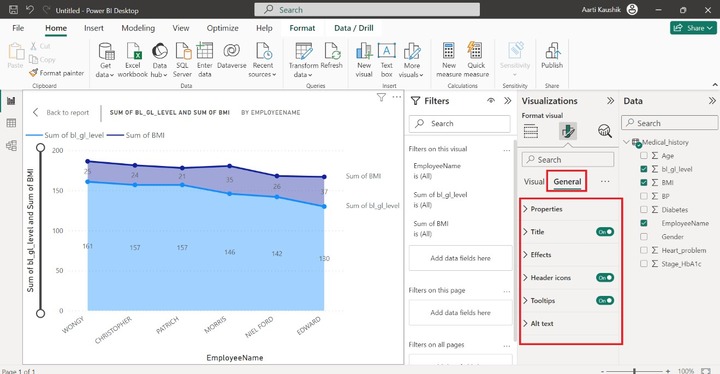The height and width of the screenshot is (374, 720).
Task: Collapse the Visualizations pane
Action: pos(610,101)
